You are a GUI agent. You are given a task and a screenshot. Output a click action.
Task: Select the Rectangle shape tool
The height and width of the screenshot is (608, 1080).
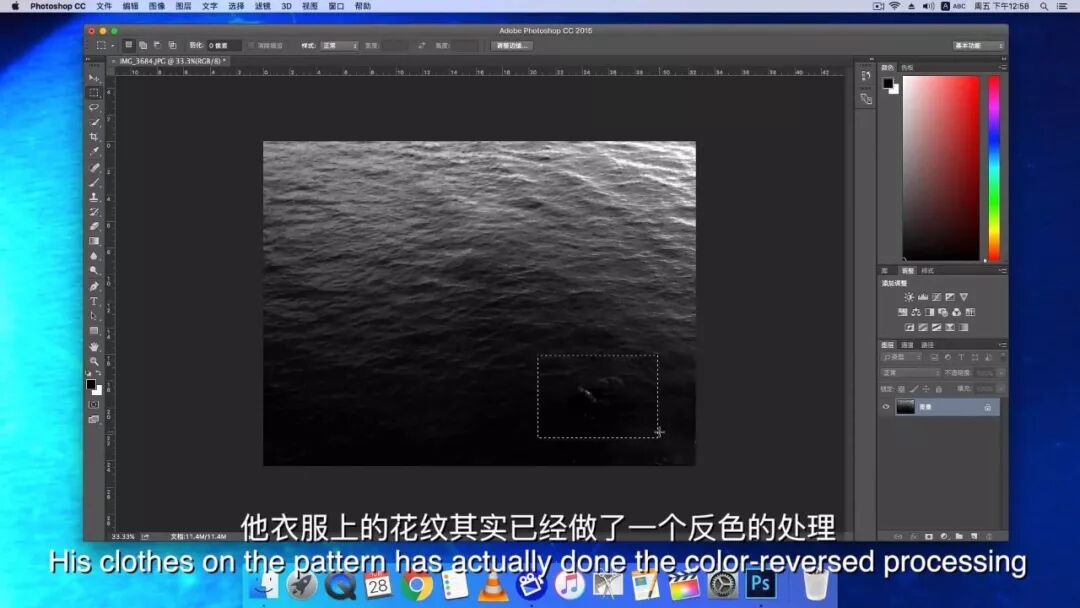click(x=94, y=331)
